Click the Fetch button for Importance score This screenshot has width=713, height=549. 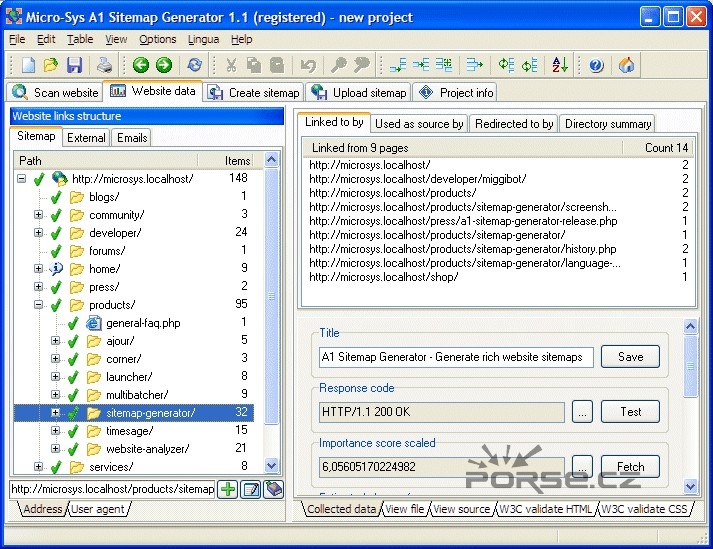tap(630, 466)
